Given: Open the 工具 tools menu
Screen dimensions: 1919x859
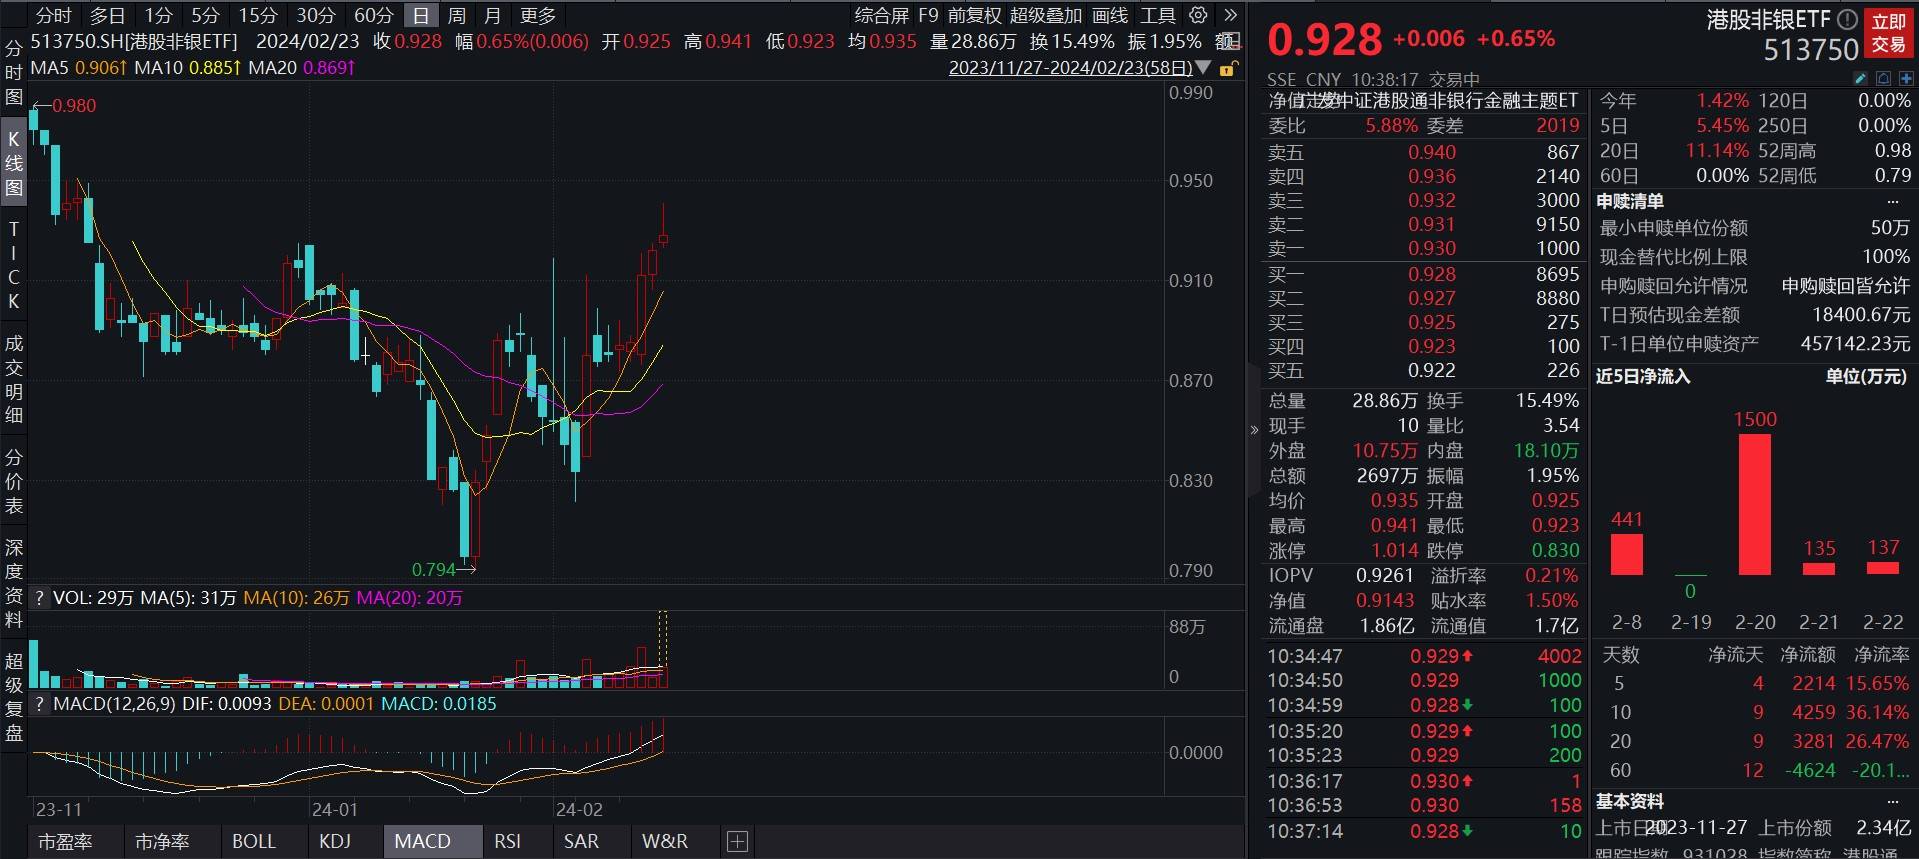Looking at the screenshot, I should pyautogui.click(x=1158, y=16).
